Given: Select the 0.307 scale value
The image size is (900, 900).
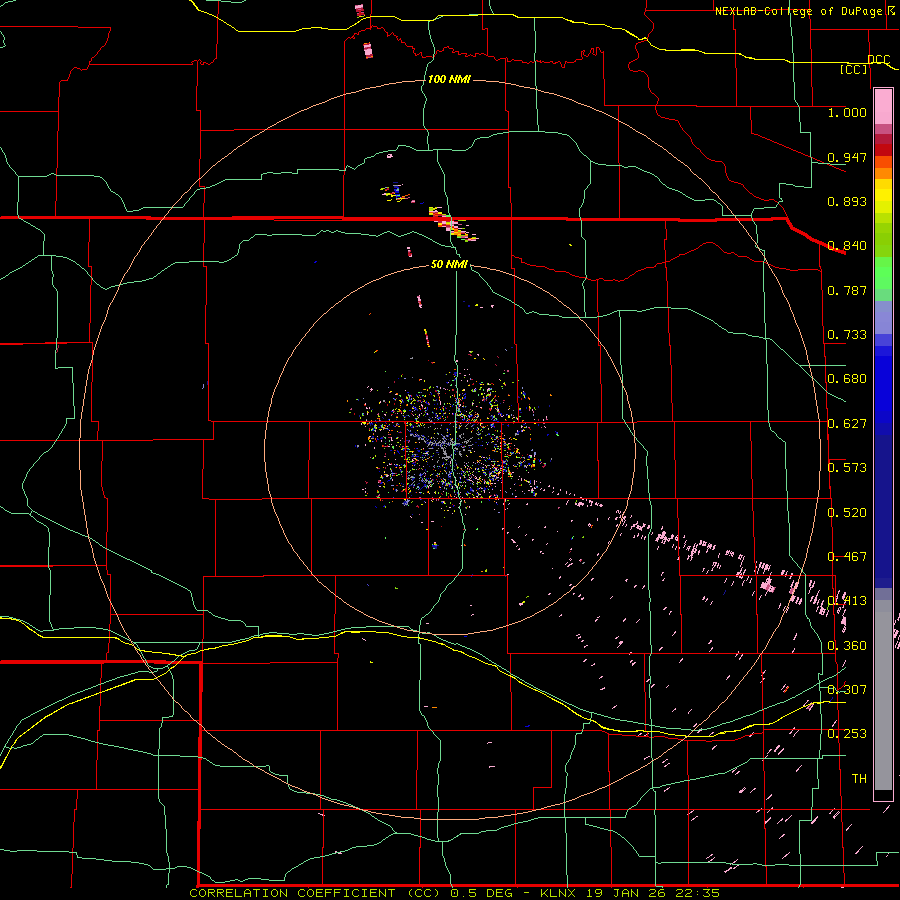Looking at the screenshot, I should [847, 690].
